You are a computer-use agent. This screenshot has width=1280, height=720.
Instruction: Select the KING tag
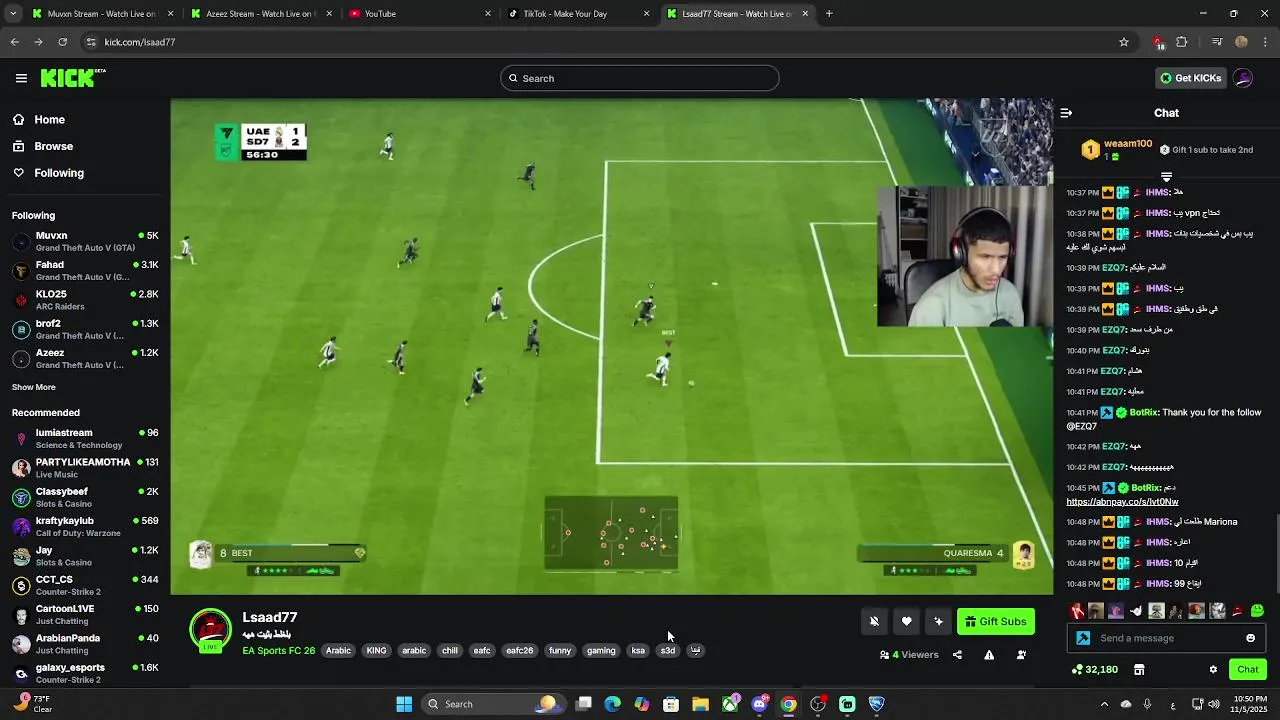[376, 651]
